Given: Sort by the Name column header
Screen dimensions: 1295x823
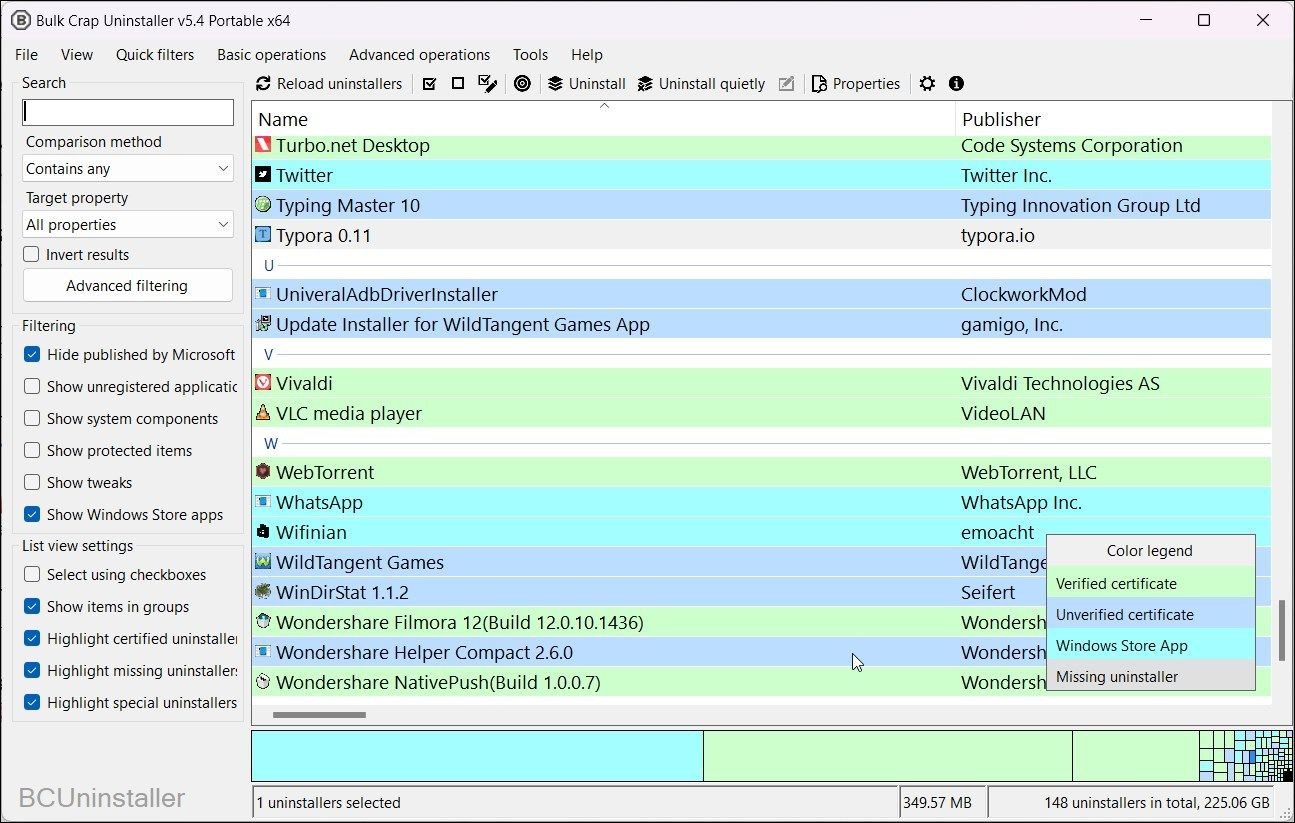Looking at the screenshot, I should click(x=603, y=119).
